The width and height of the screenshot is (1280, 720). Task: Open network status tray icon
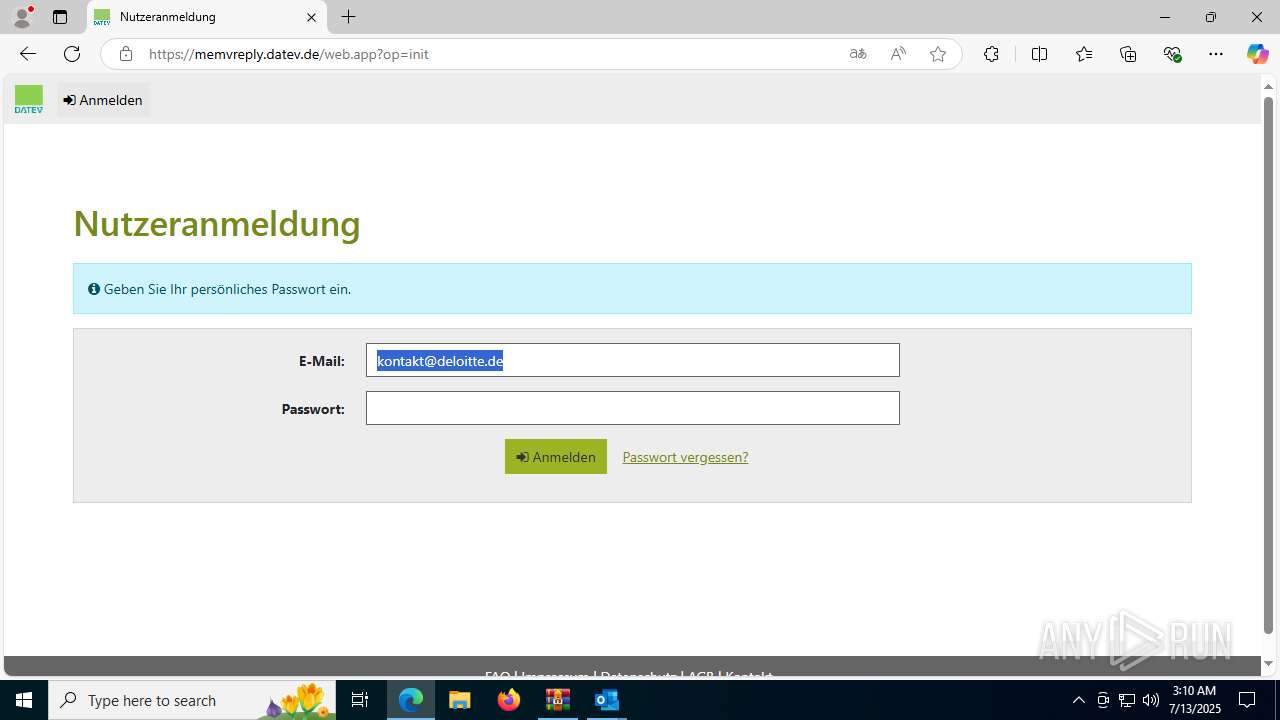[x=1127, y=700]
